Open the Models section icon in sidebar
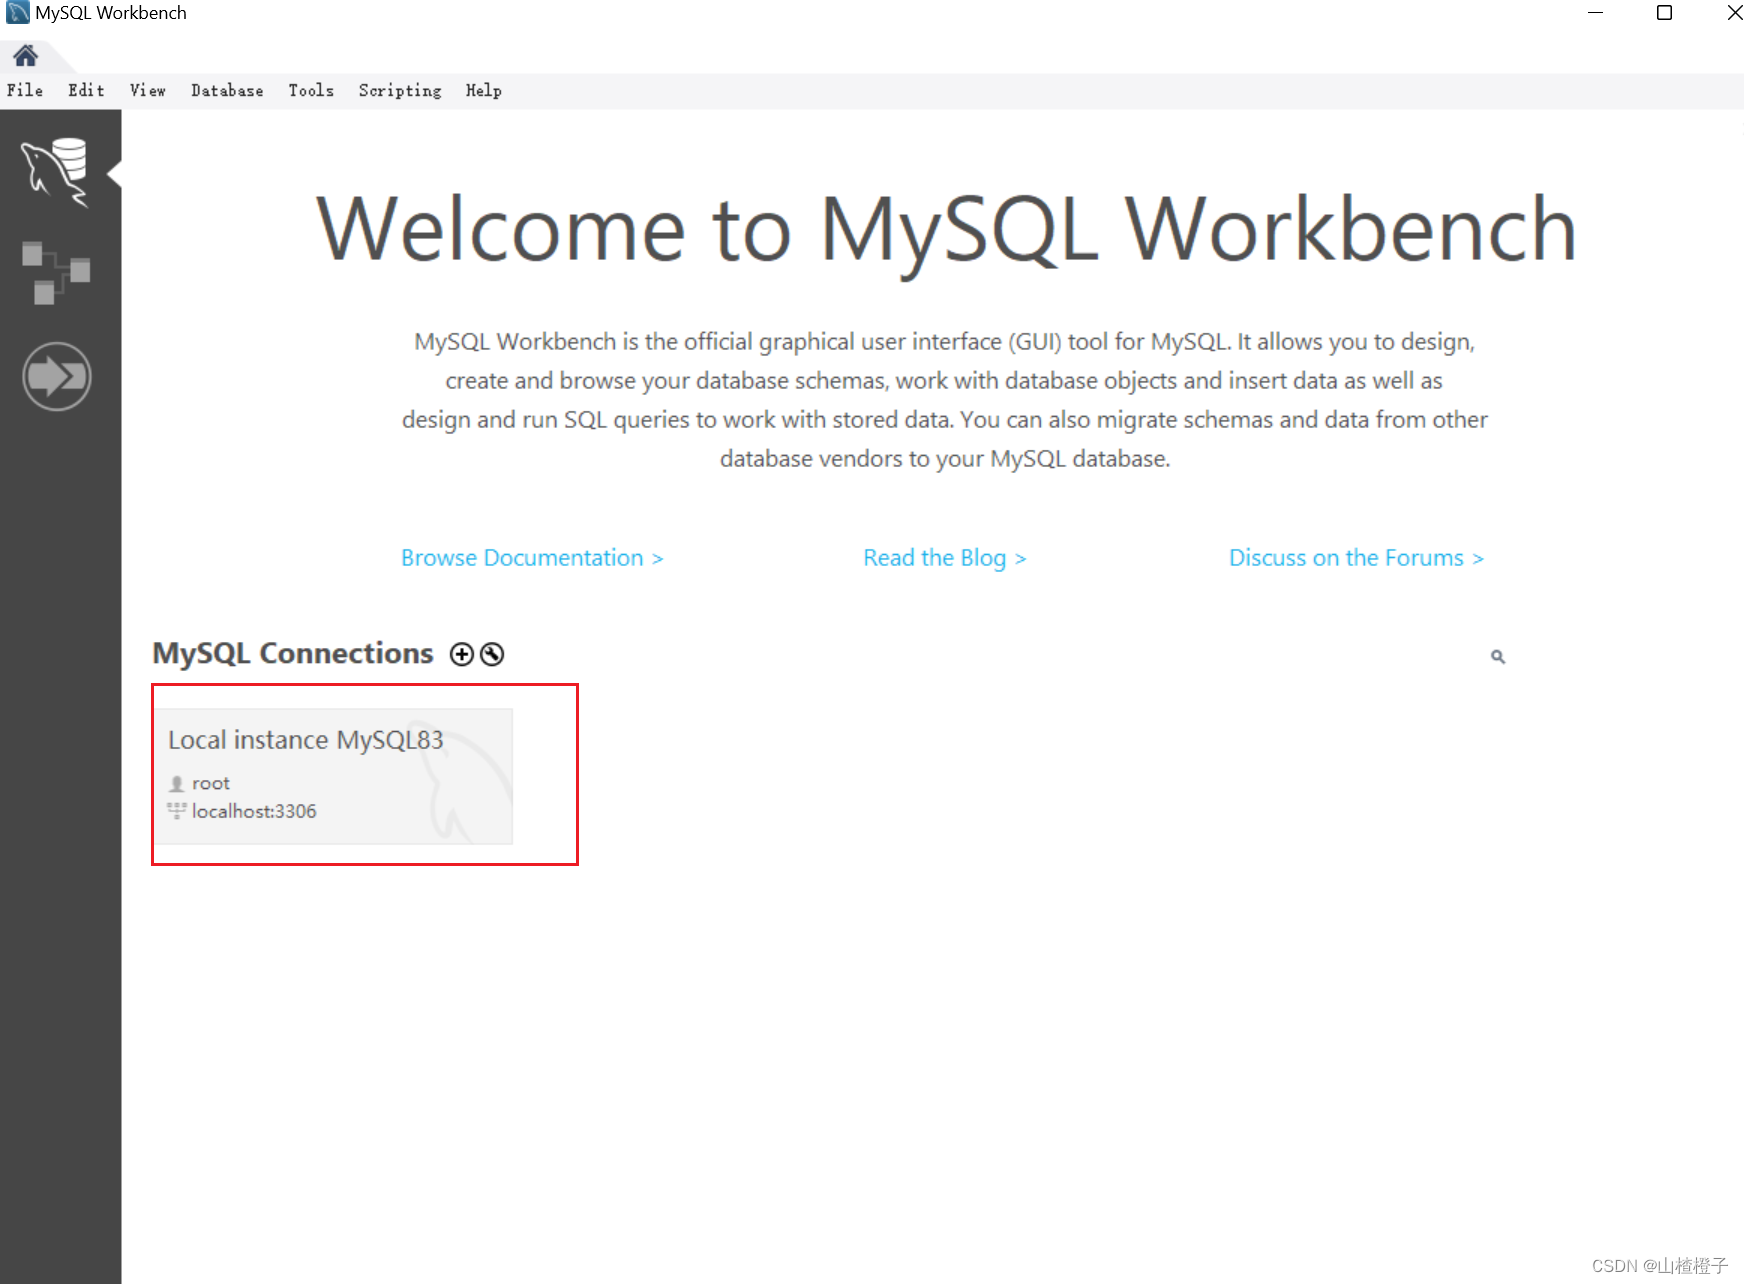This screenshot has height=1284, width=1744. pos(57,271)
